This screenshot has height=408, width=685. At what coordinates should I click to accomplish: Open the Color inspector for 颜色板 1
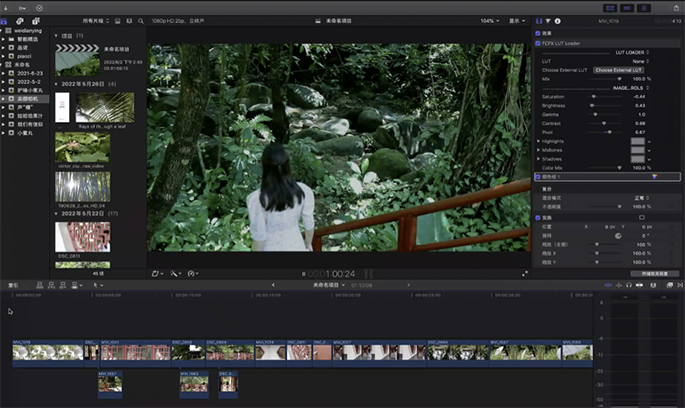(x=655, y=177)
